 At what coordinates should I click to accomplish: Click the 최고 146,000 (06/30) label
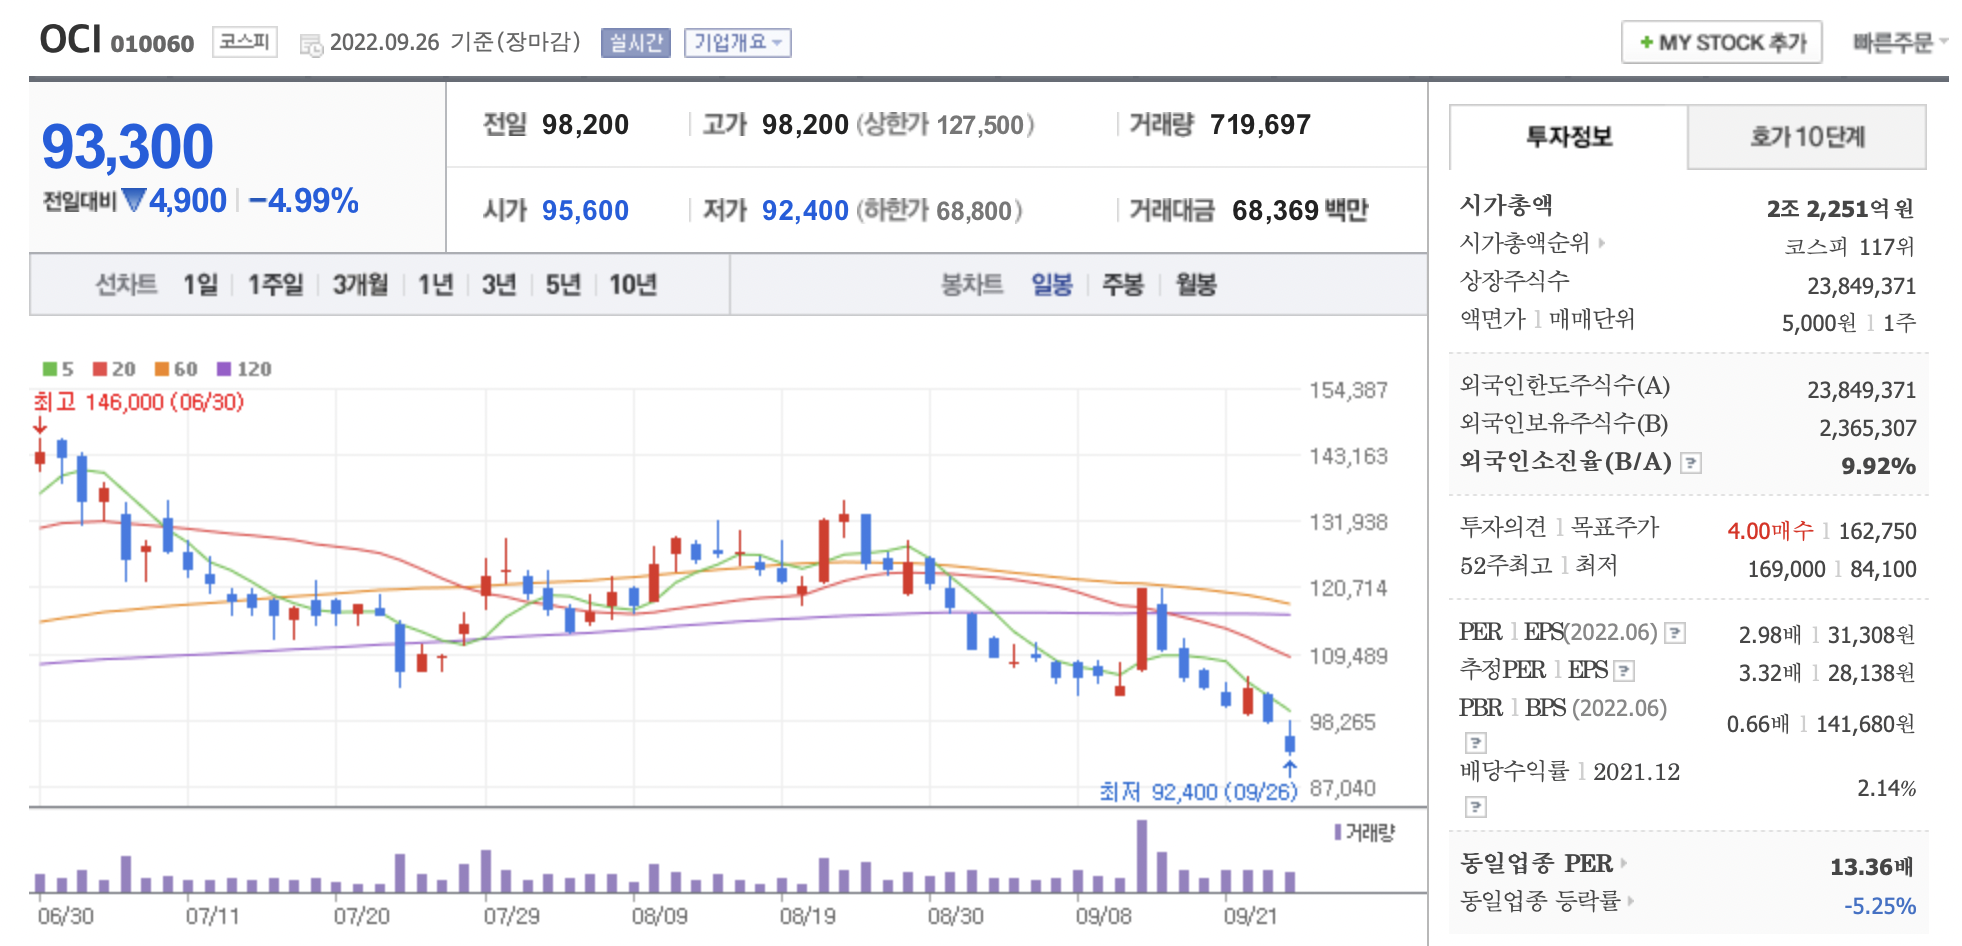pos(138,402)
